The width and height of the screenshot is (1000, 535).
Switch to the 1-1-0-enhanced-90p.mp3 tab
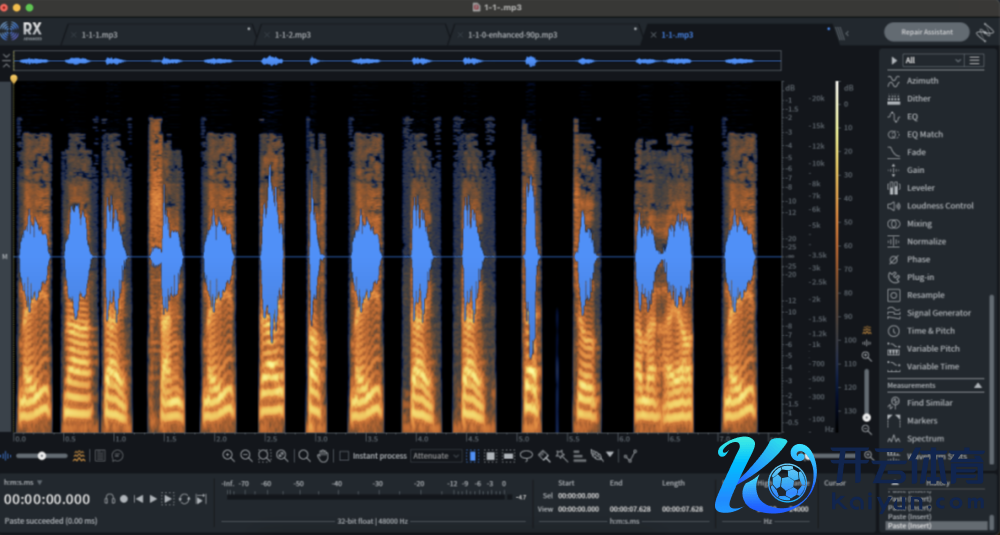pos(512,35)
